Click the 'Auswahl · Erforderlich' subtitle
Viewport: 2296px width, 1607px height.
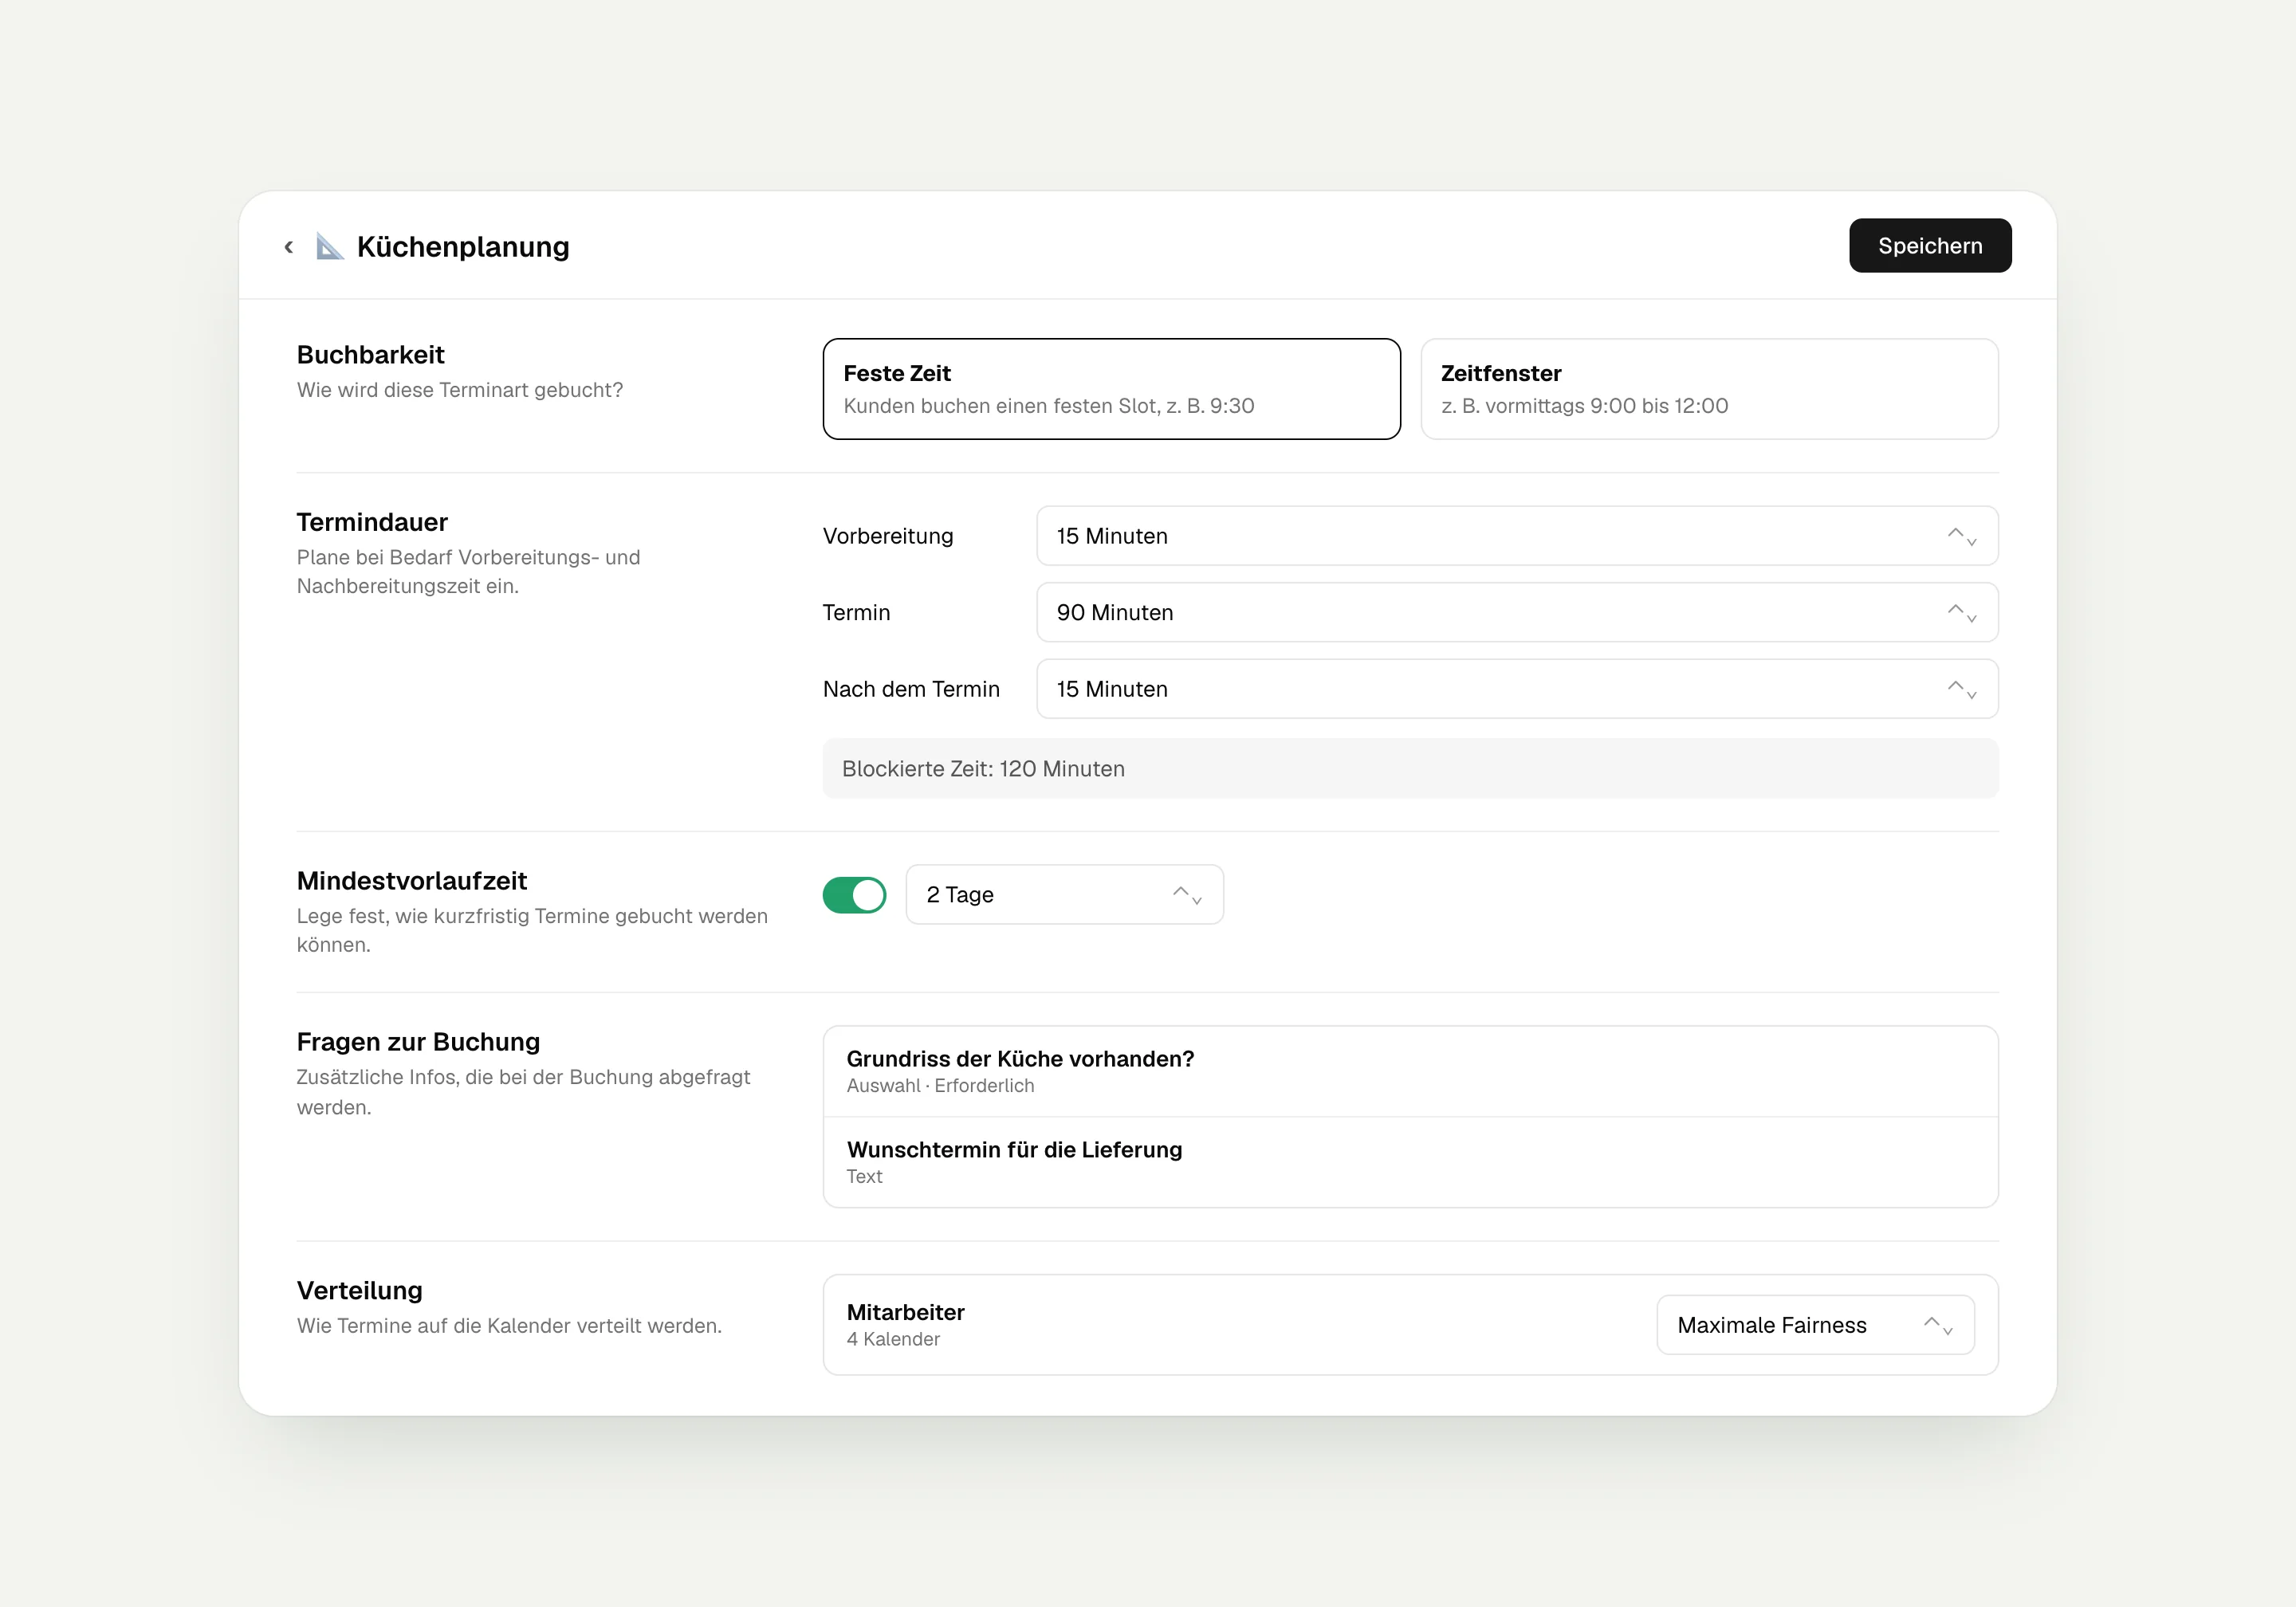coord(940,1085)
